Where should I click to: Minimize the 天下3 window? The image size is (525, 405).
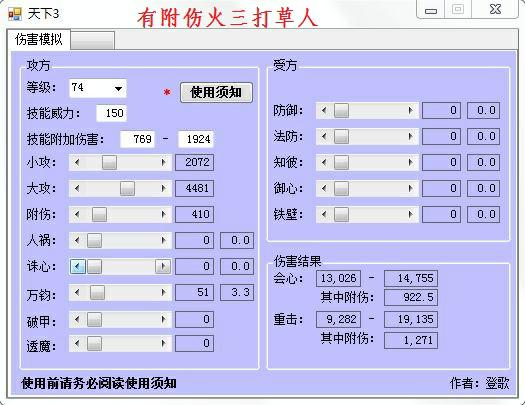click(x=431, y=10)
